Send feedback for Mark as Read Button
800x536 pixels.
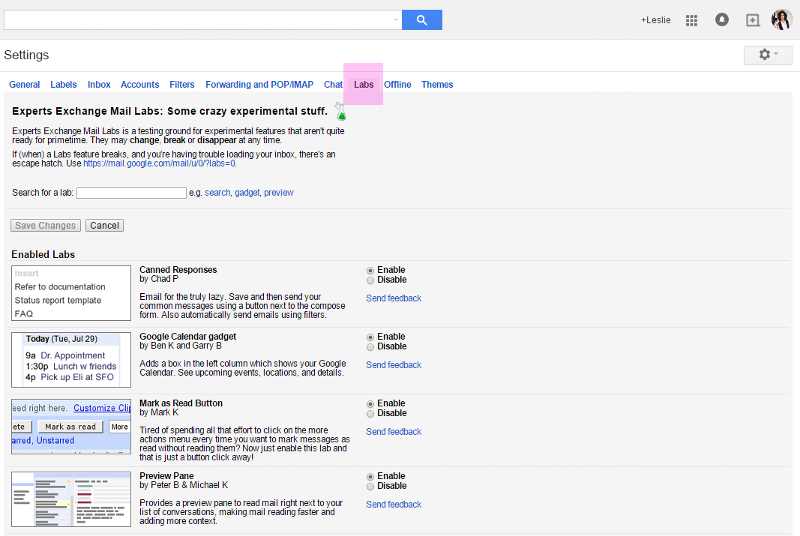pos(393,432)
